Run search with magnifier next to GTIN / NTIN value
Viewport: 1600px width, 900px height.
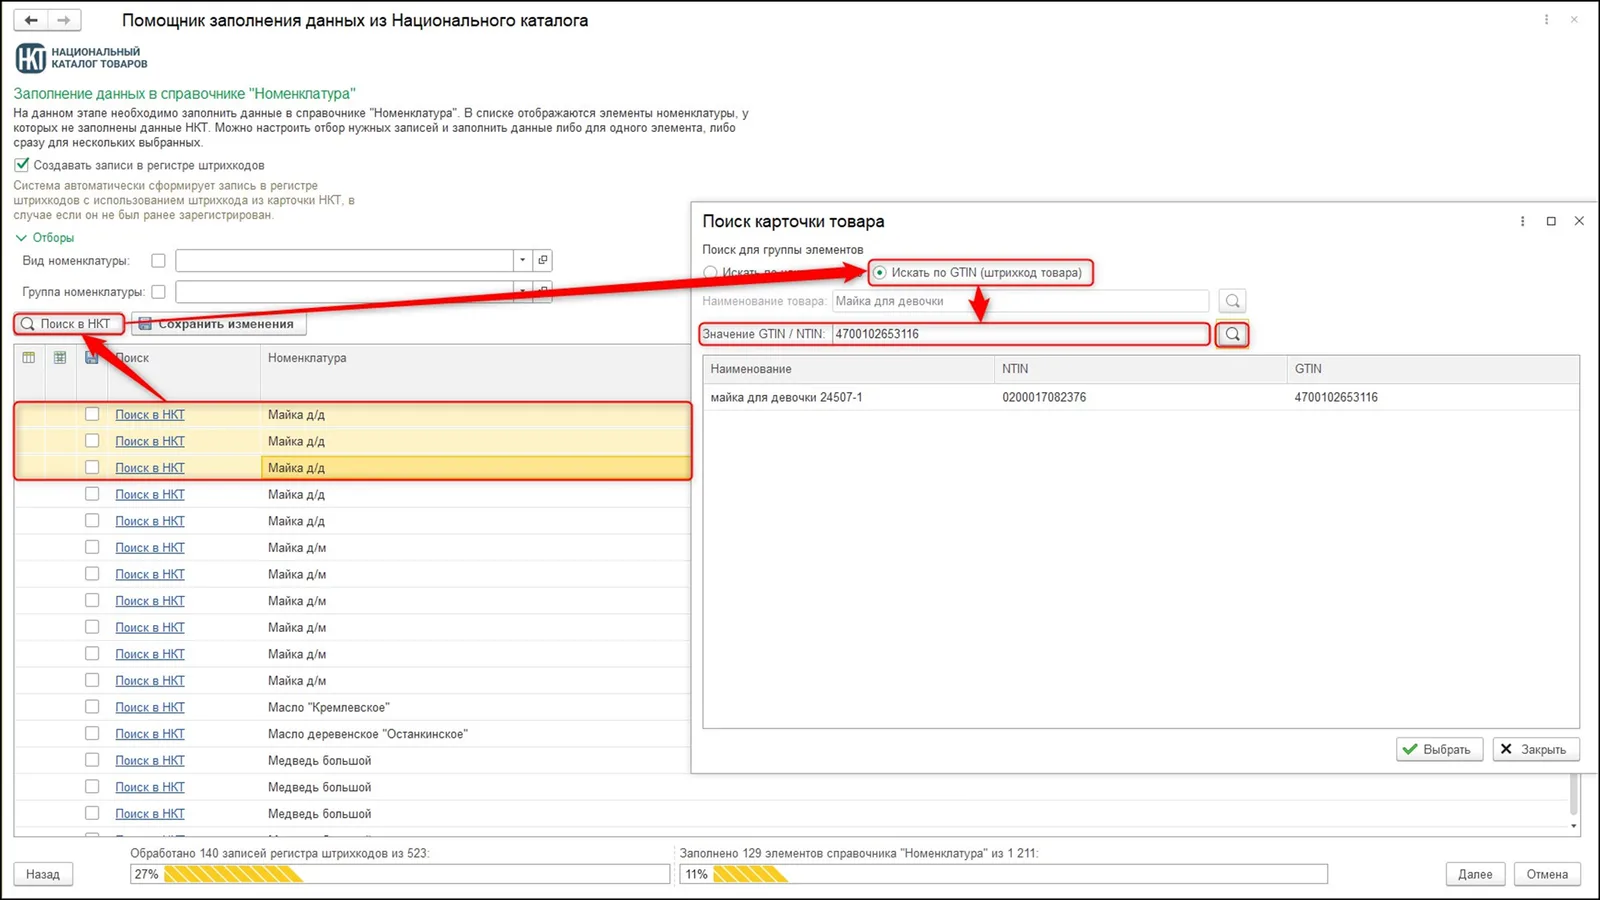1233,334
